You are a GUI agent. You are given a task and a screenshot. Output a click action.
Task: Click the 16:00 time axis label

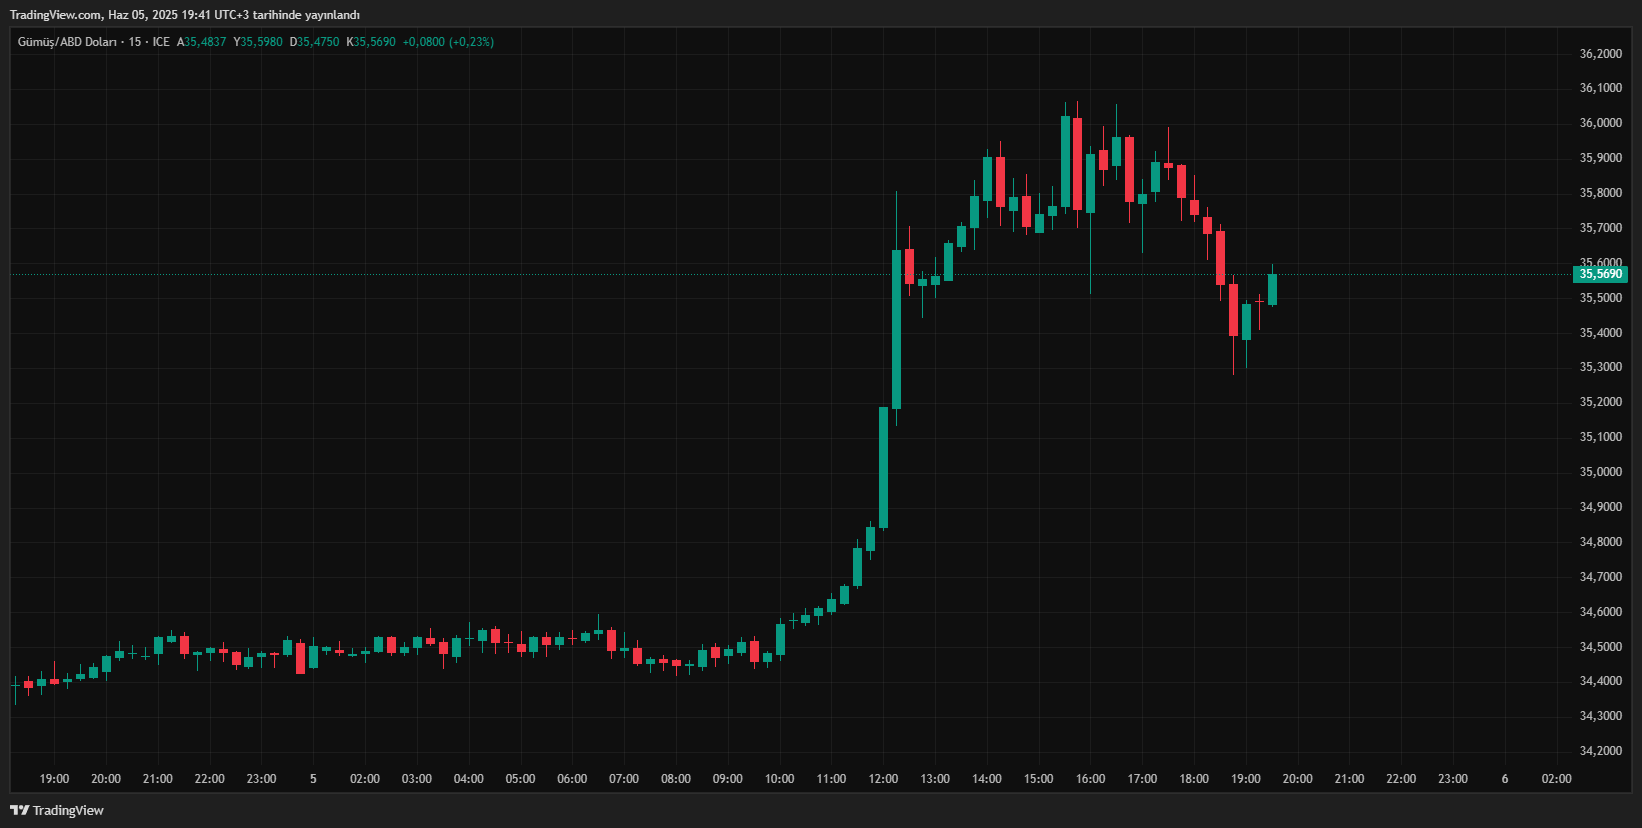click(1091, 779)
